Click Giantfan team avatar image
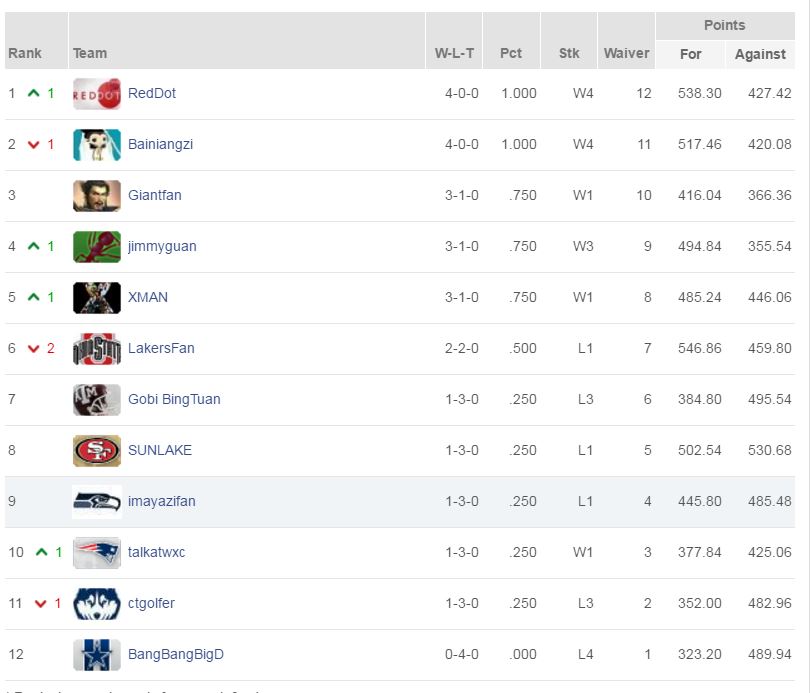The width and height of the screenshot is (810, 693). 97,196
